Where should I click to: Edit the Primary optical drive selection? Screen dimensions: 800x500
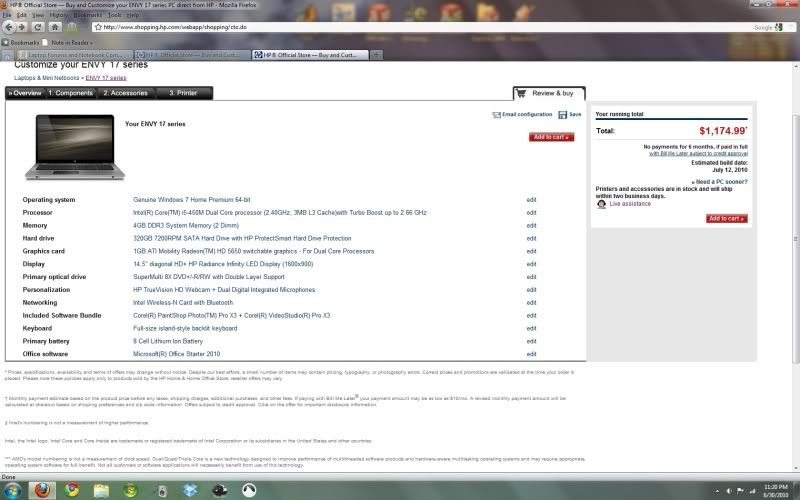[531, 277]
